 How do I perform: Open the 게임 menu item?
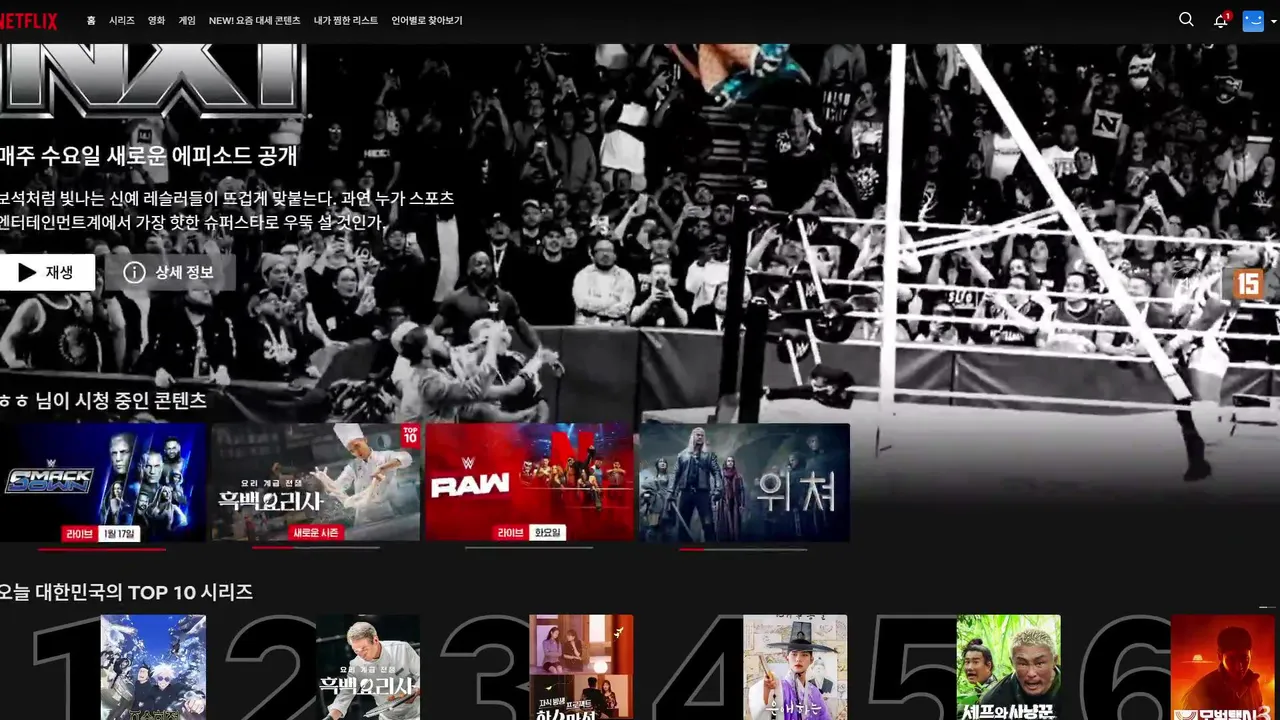187,20
